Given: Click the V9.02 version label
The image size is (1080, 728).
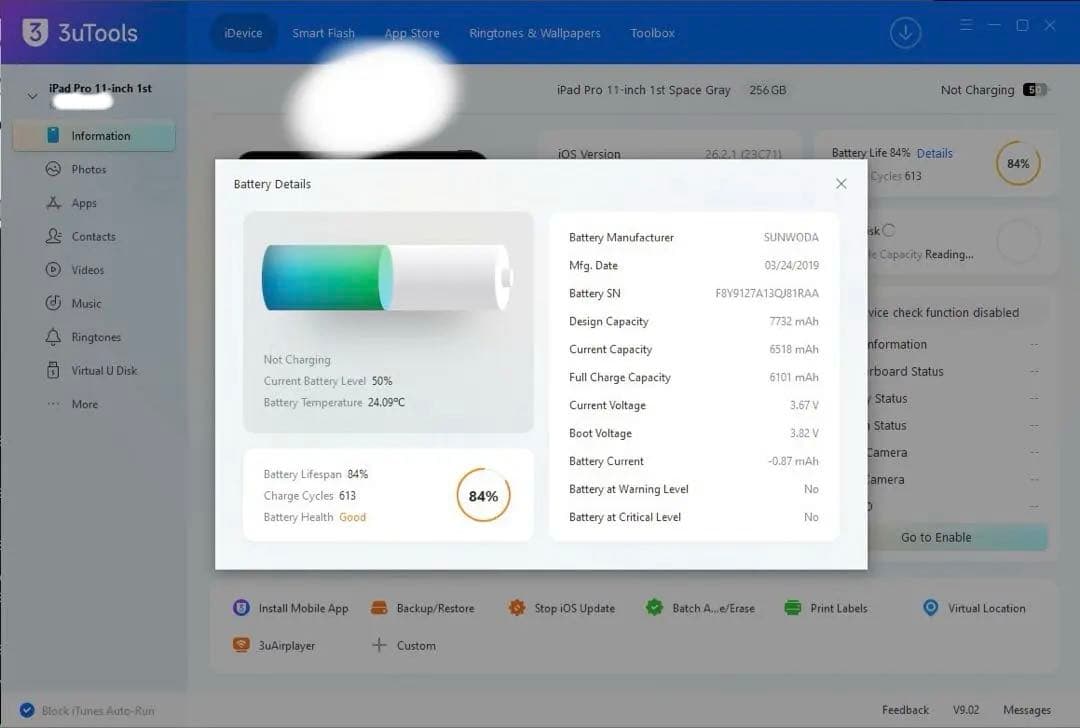Looking at the screenshot, I should [966, 710].
